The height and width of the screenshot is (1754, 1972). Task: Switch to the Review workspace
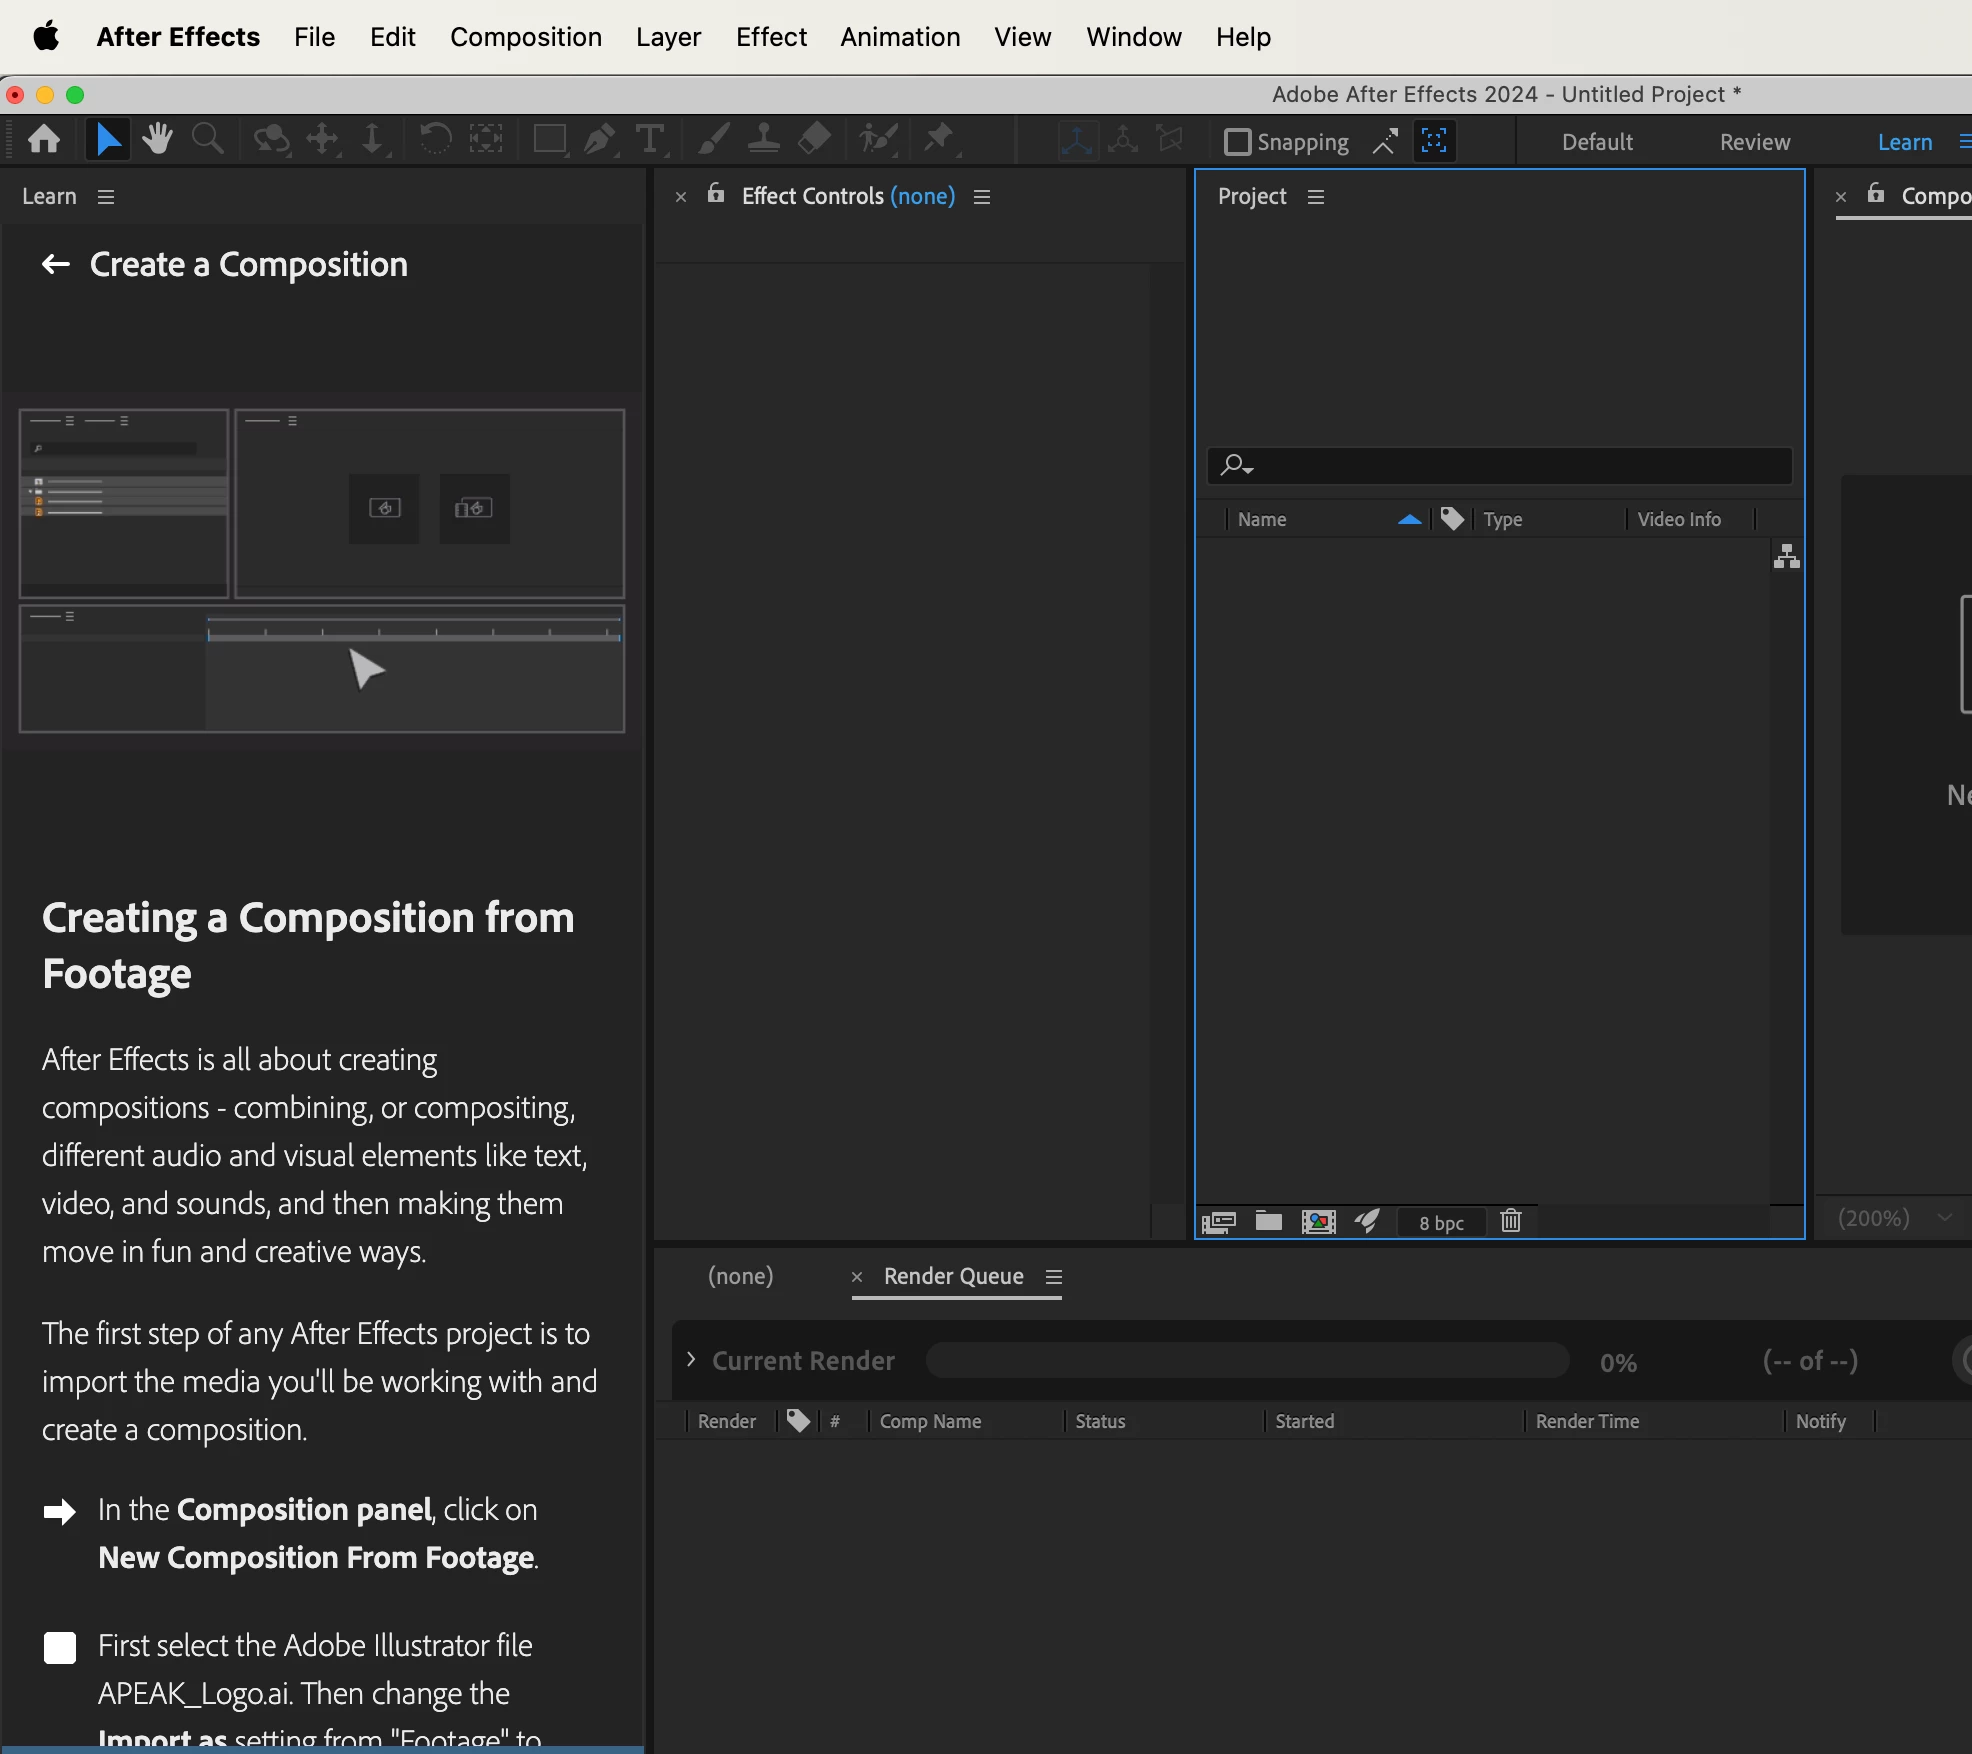pyautogui.click(x=1754, y=142)
